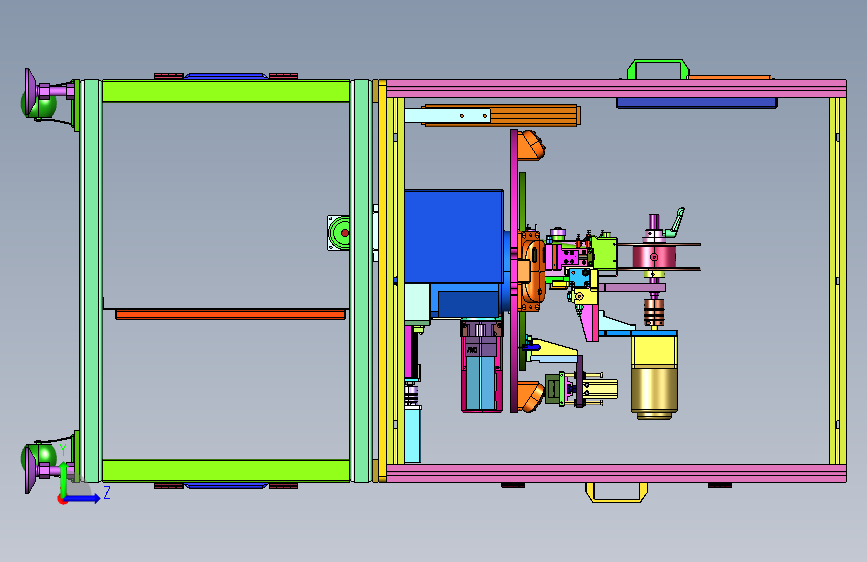Image resolution: width=867 pixels, height=562 pixels.
Task: Select the pale yellow pneumatic cylinder with rods
Action: [600, 389]
